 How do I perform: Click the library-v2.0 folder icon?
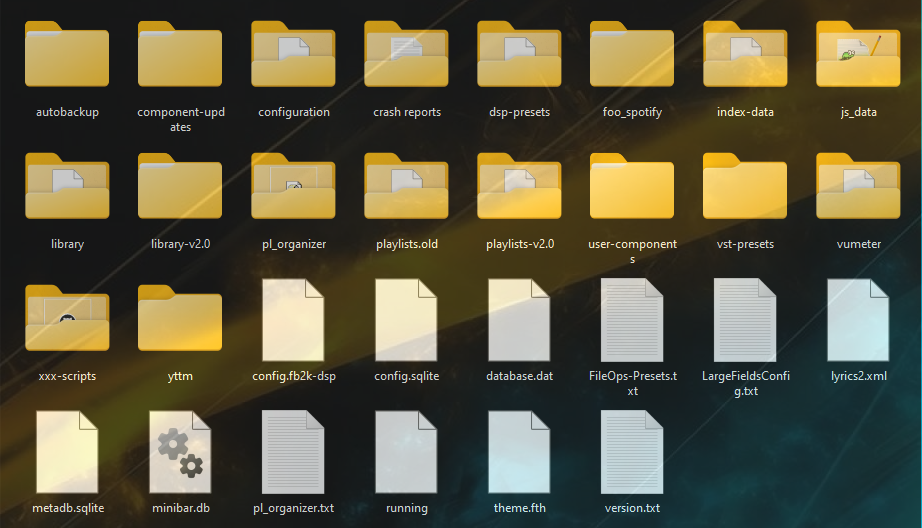click(x=180, y=186)
